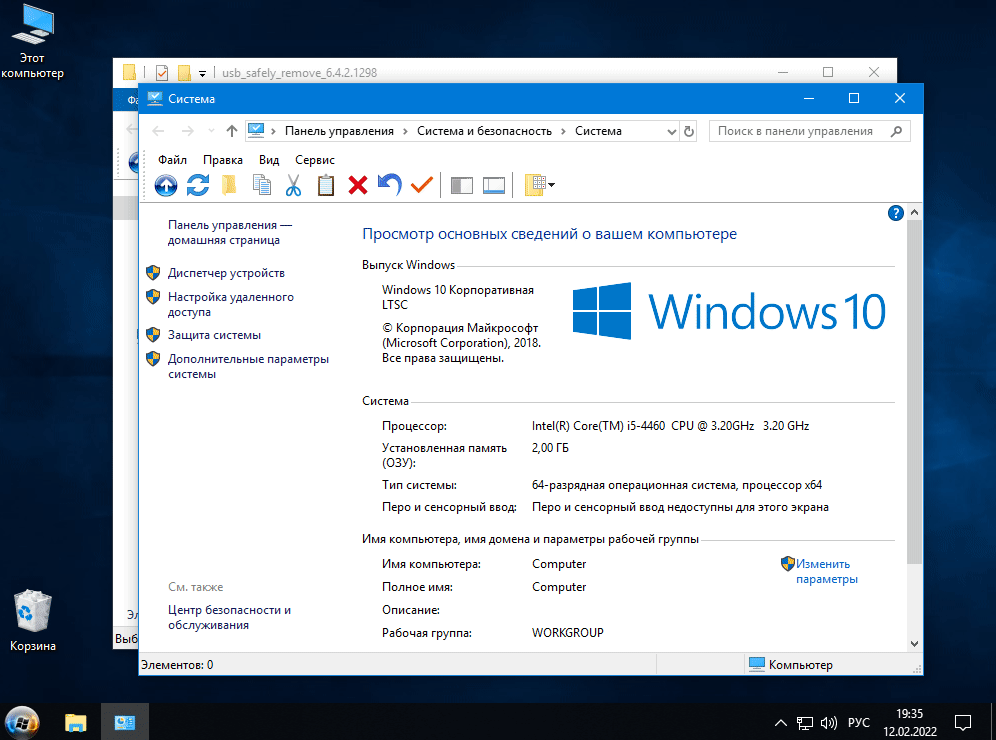Image resolution: width=996 pixels, height=740 pixels.
Task: Click the search field Поиск в панели управления
Action: pos(809,131)
